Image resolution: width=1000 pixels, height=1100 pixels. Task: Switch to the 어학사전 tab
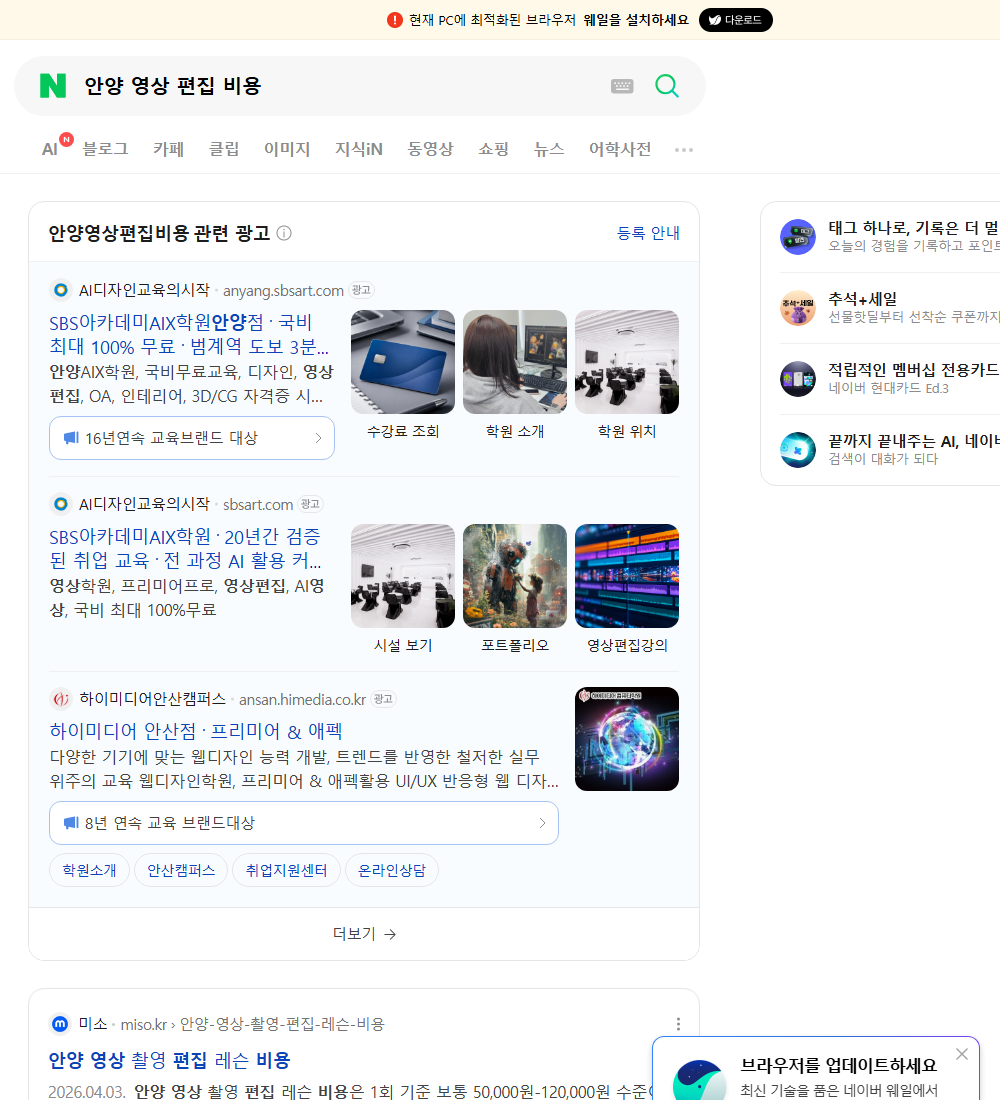point(620,149)
